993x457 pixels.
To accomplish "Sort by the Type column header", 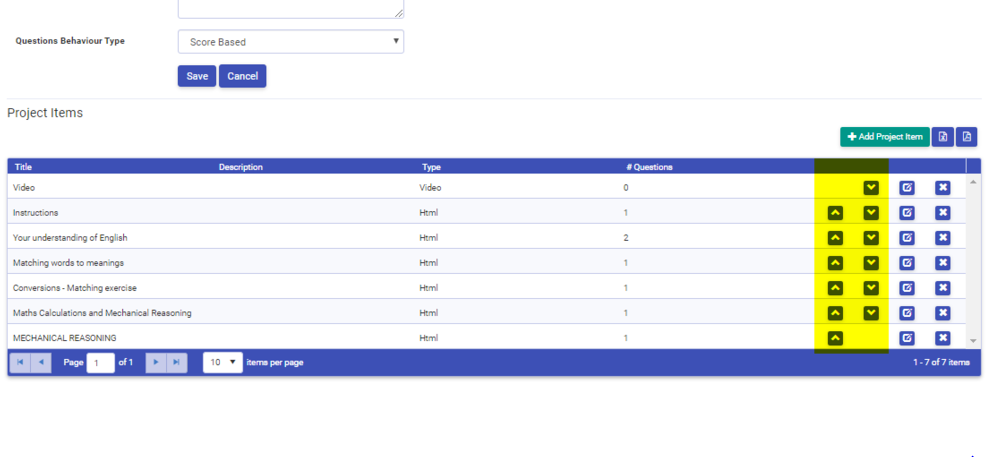I will coord(431,167).
